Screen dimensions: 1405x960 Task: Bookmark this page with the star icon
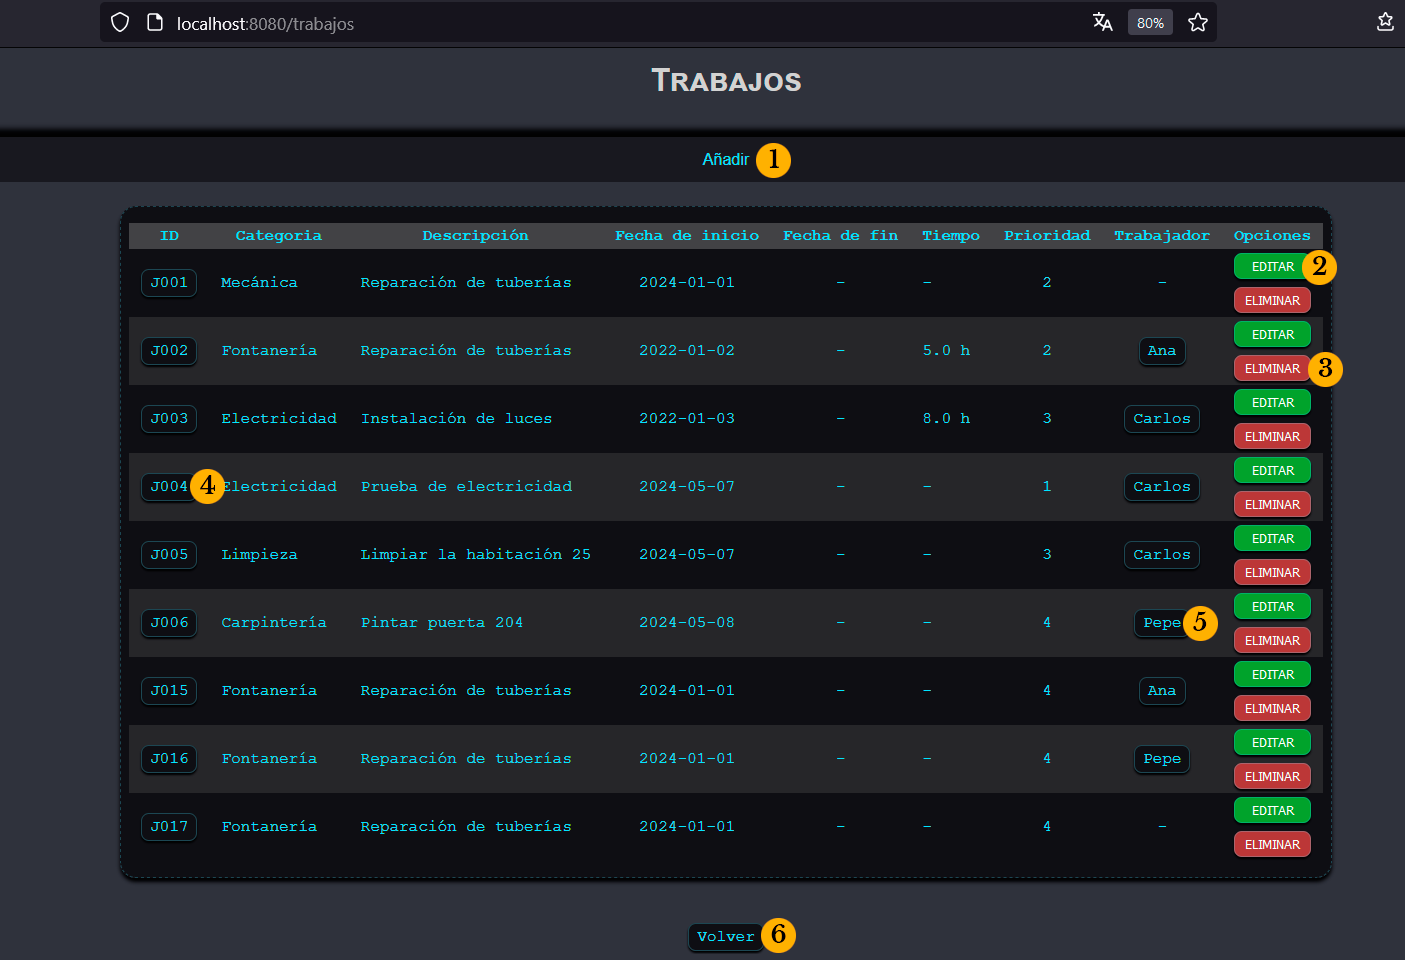[x=1198, y=22]
